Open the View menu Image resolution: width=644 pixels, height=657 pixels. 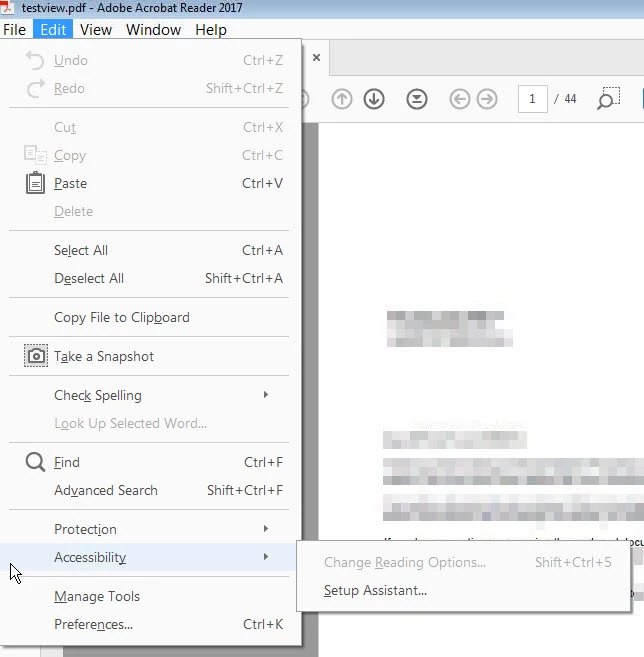pyautogui.click(x=96, y=30)
